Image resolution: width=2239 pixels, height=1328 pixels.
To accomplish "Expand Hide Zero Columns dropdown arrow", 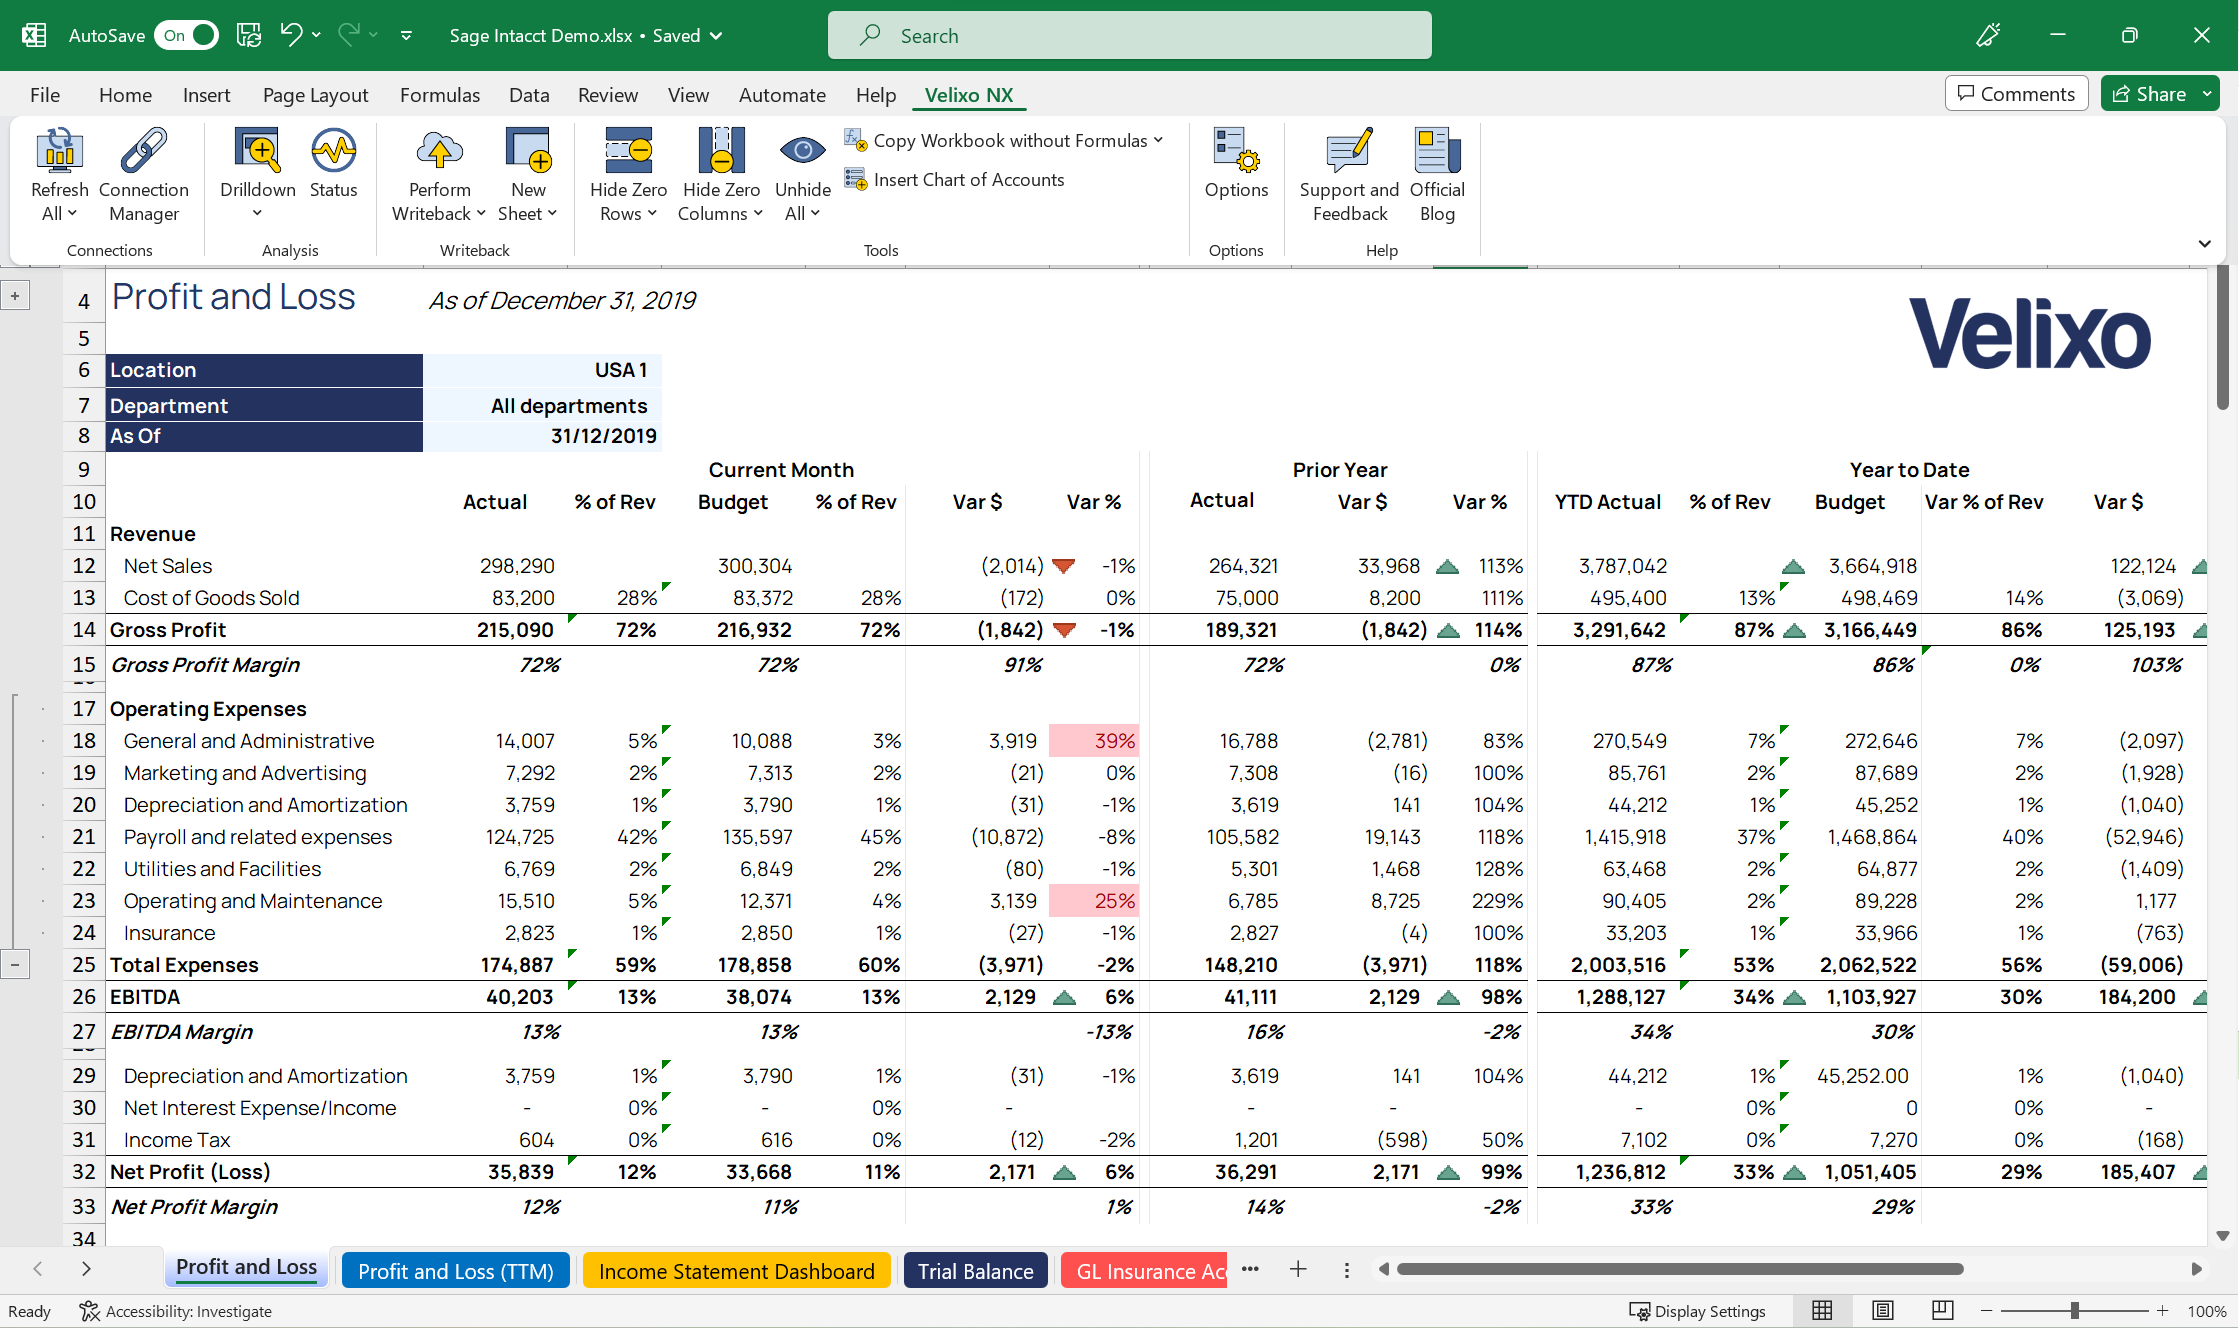I will click(x=758, y=214).
